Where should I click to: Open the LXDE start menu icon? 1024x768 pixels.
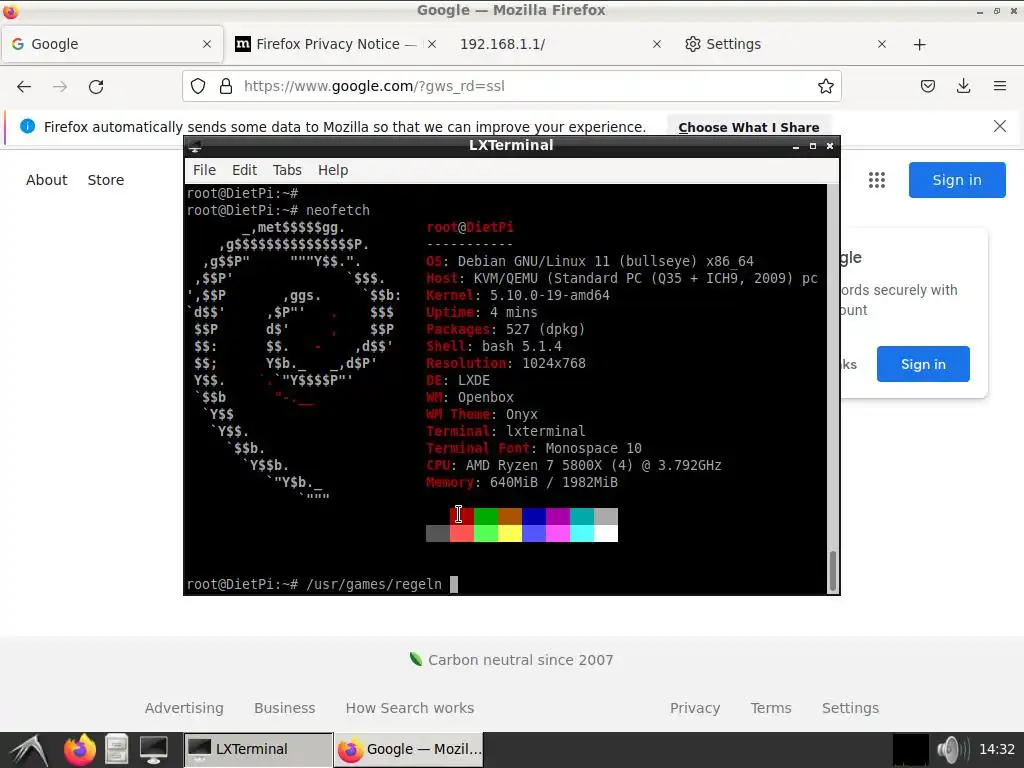tap(29, 750)
